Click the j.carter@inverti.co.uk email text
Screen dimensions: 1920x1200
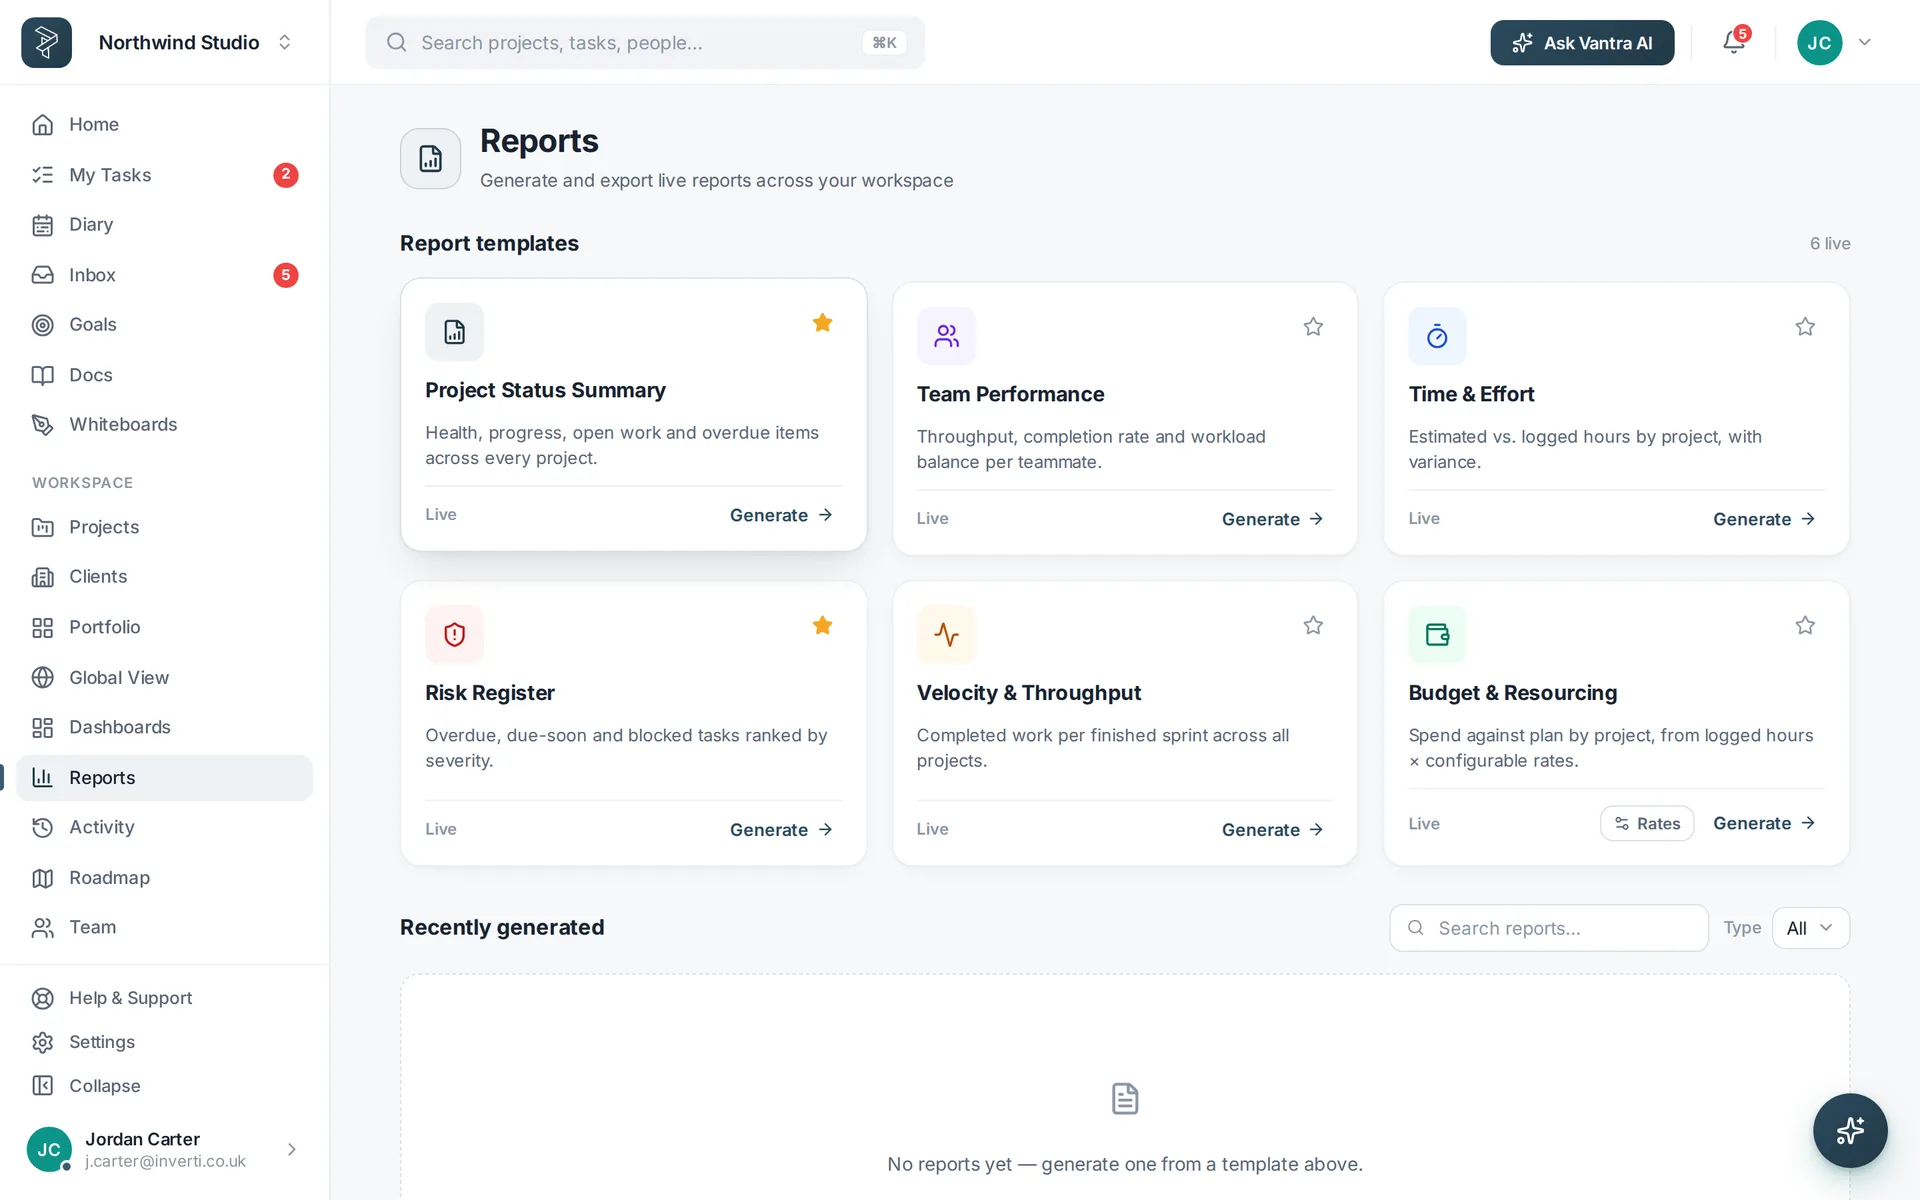click(x=165, y=1161)
